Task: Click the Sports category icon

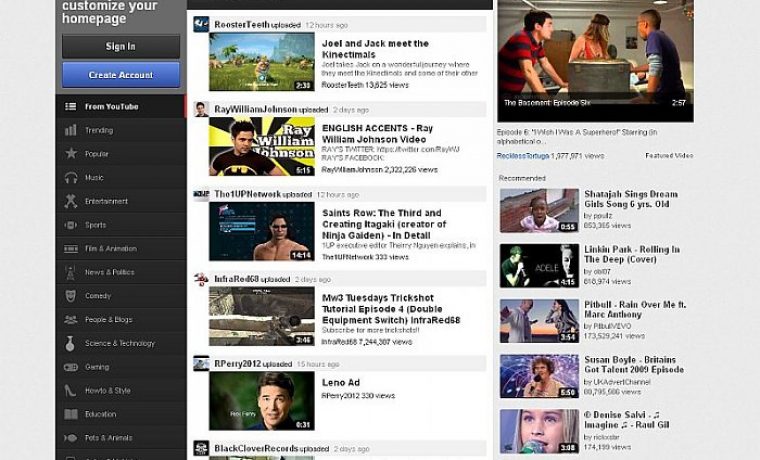Action: tap(71, 225)
